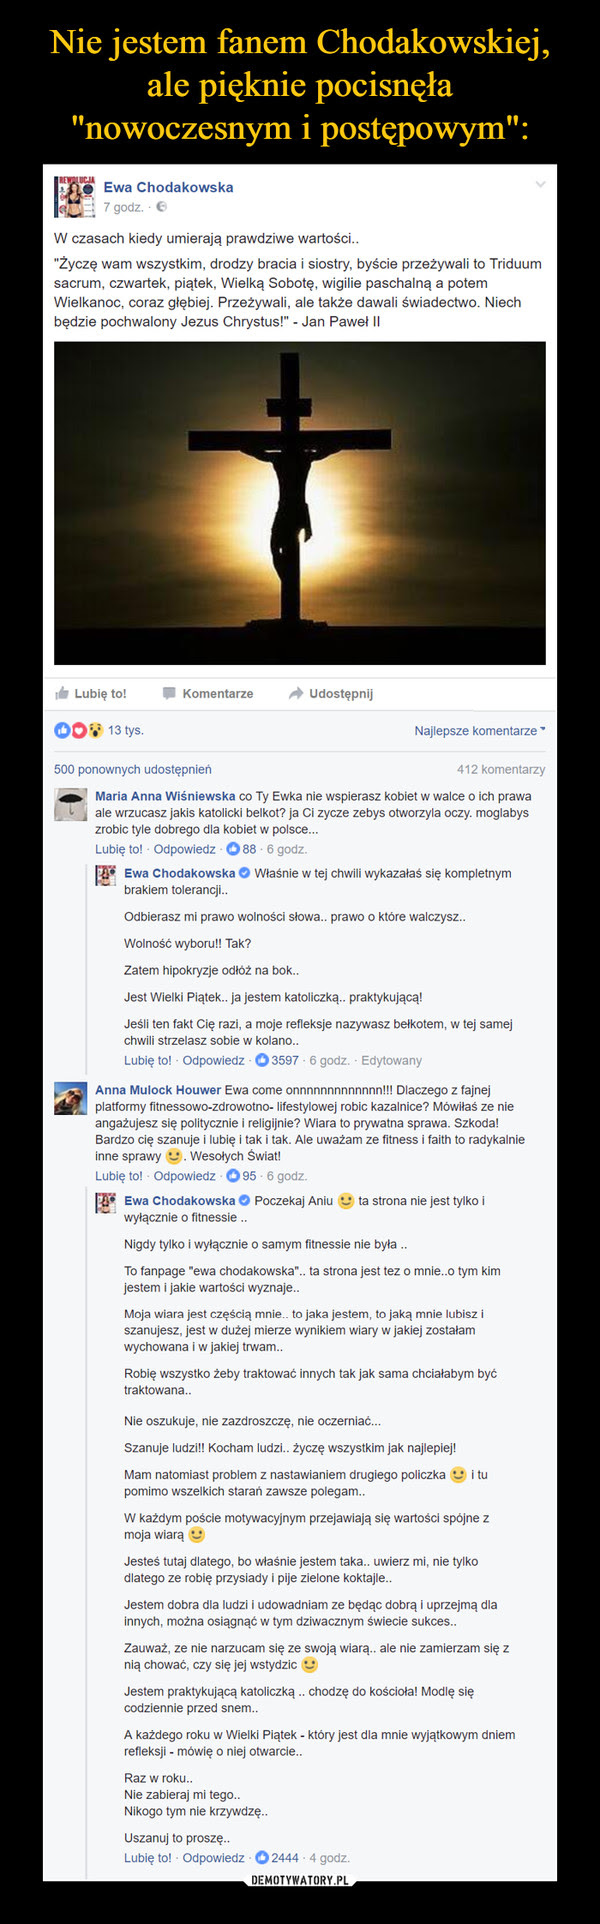Open the Najlepsze komentarze sort dropdown

480,731
